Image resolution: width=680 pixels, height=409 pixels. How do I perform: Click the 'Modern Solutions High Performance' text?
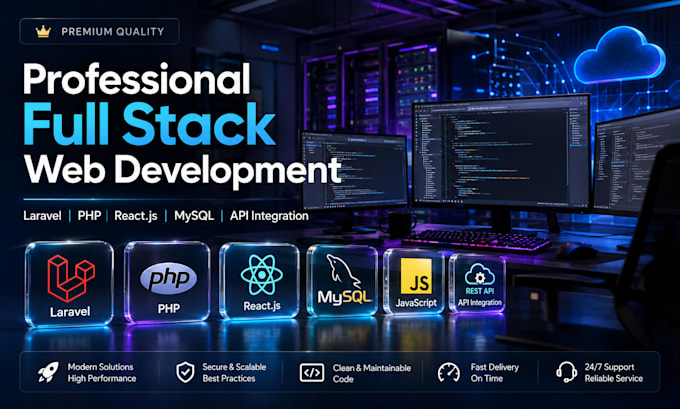point(101,373)
